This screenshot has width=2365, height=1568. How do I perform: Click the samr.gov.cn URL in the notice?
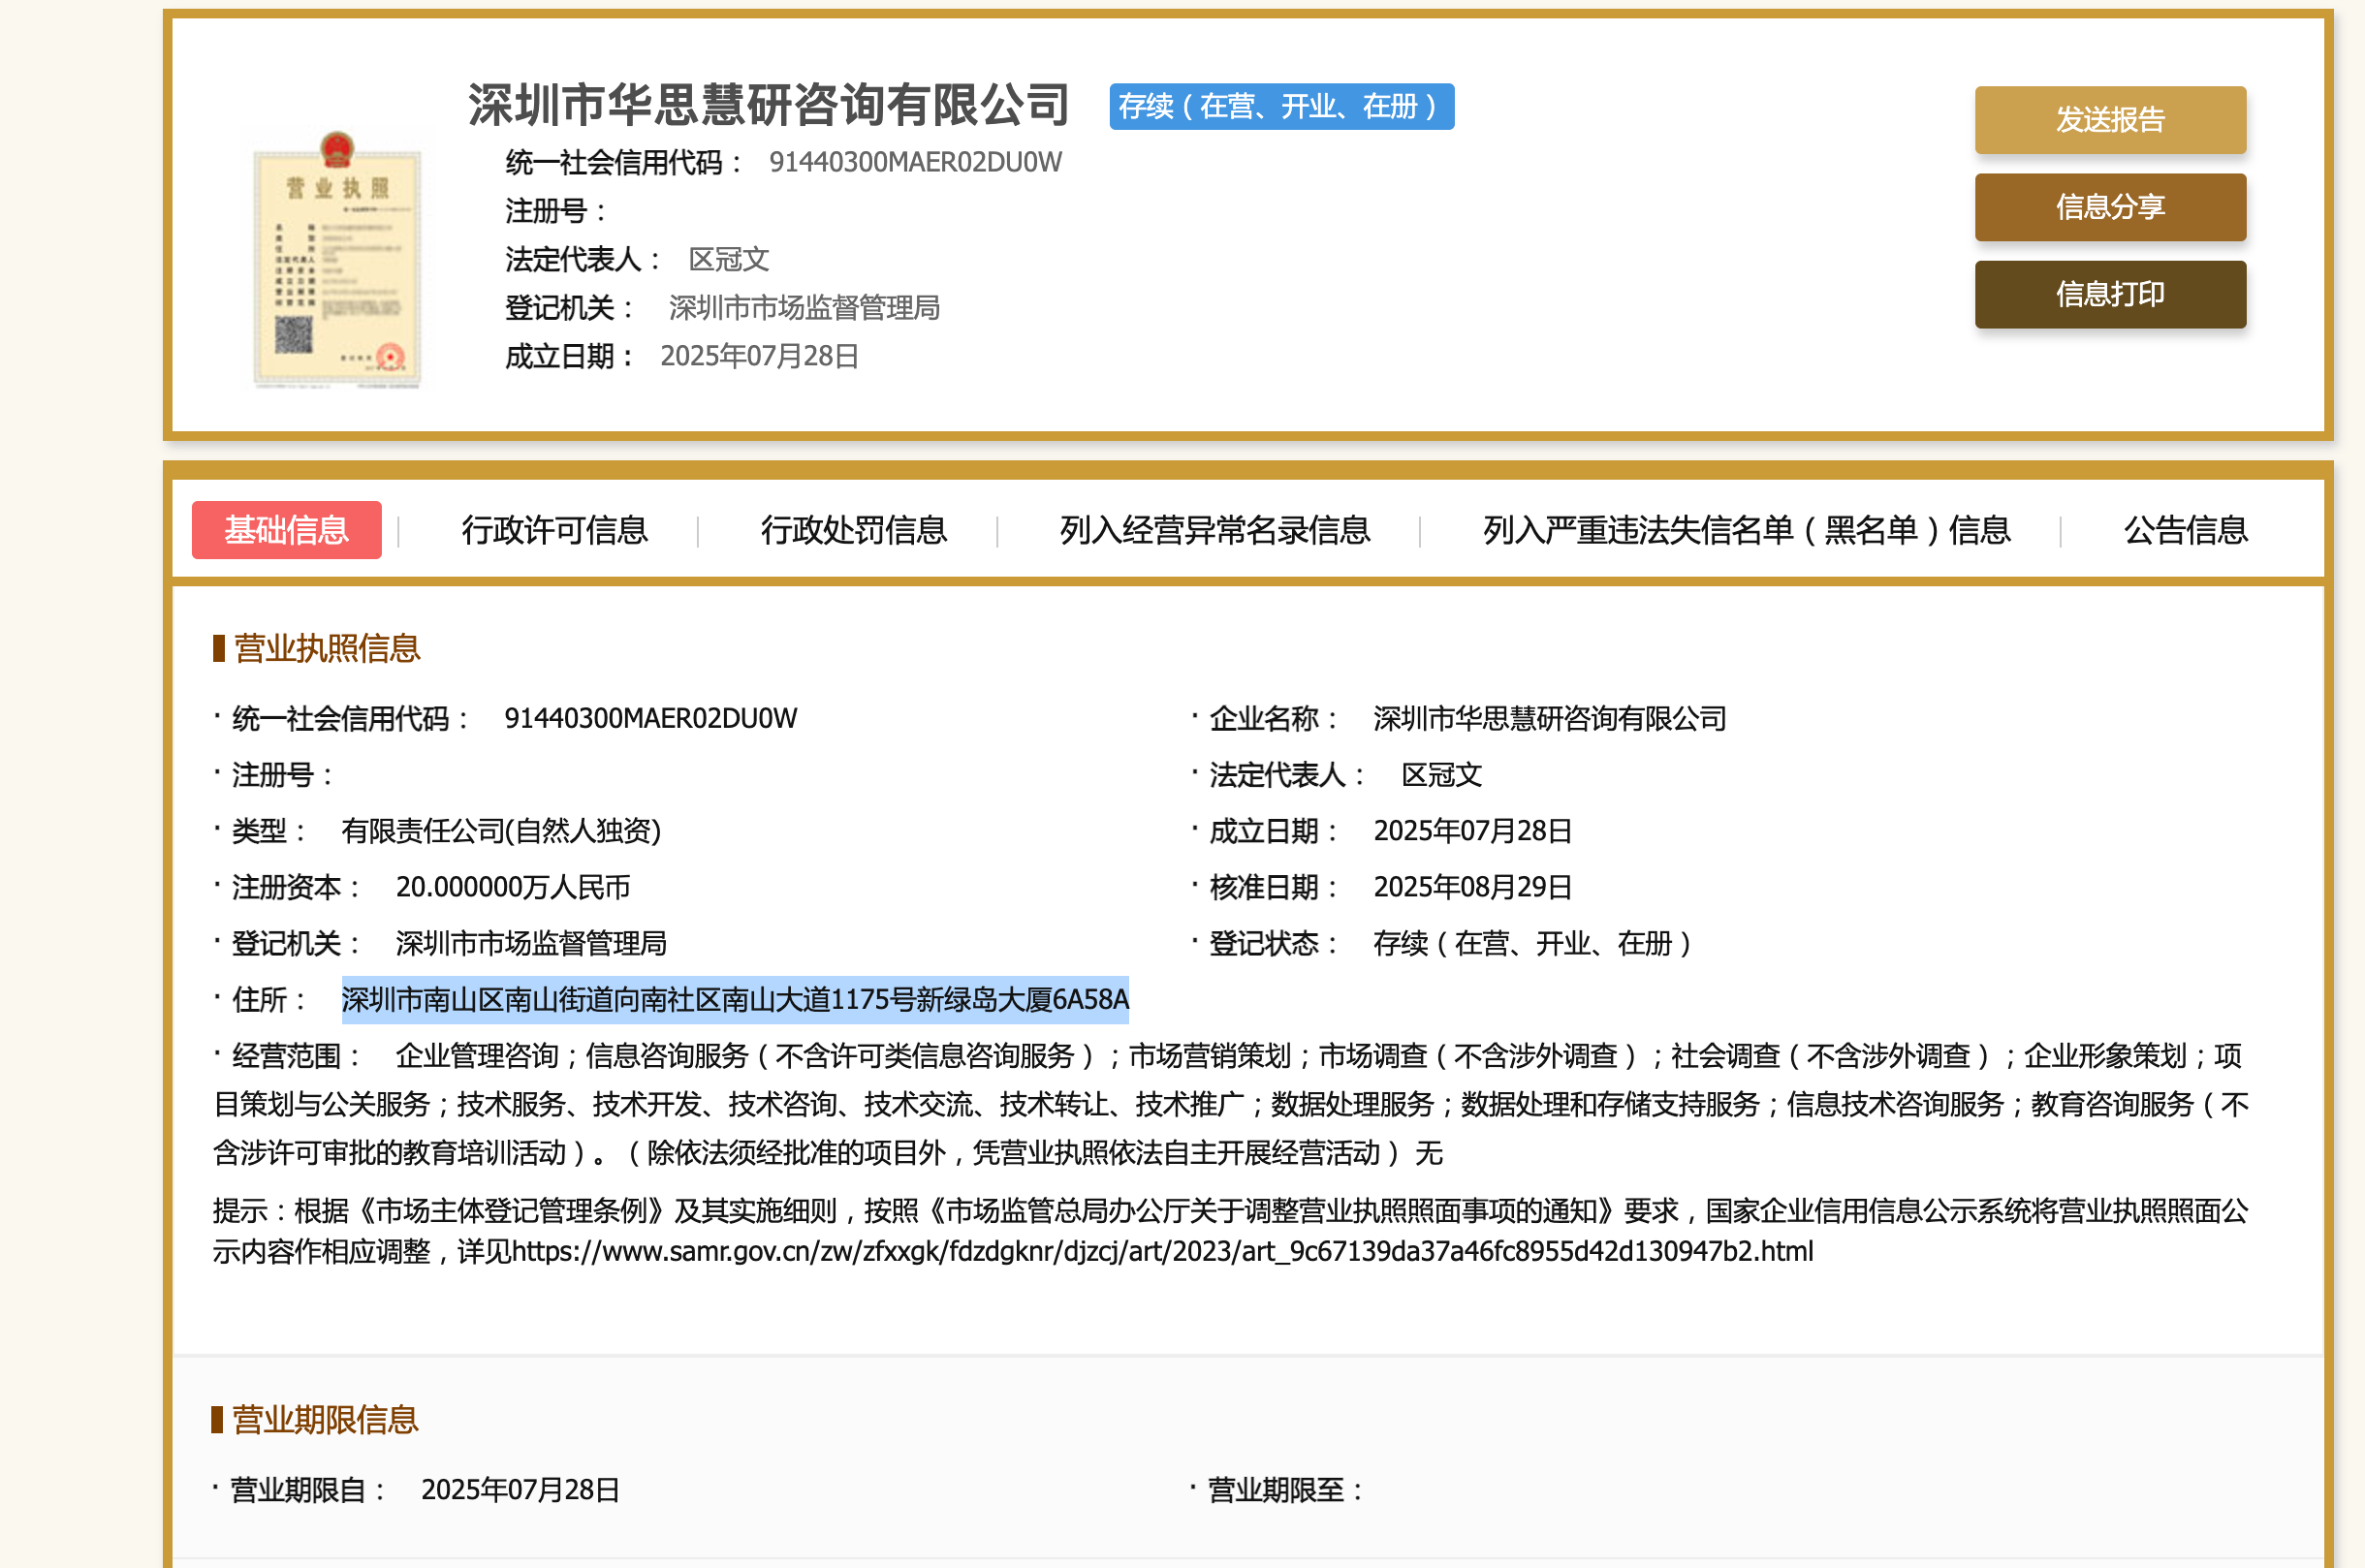point(1162,1251)
